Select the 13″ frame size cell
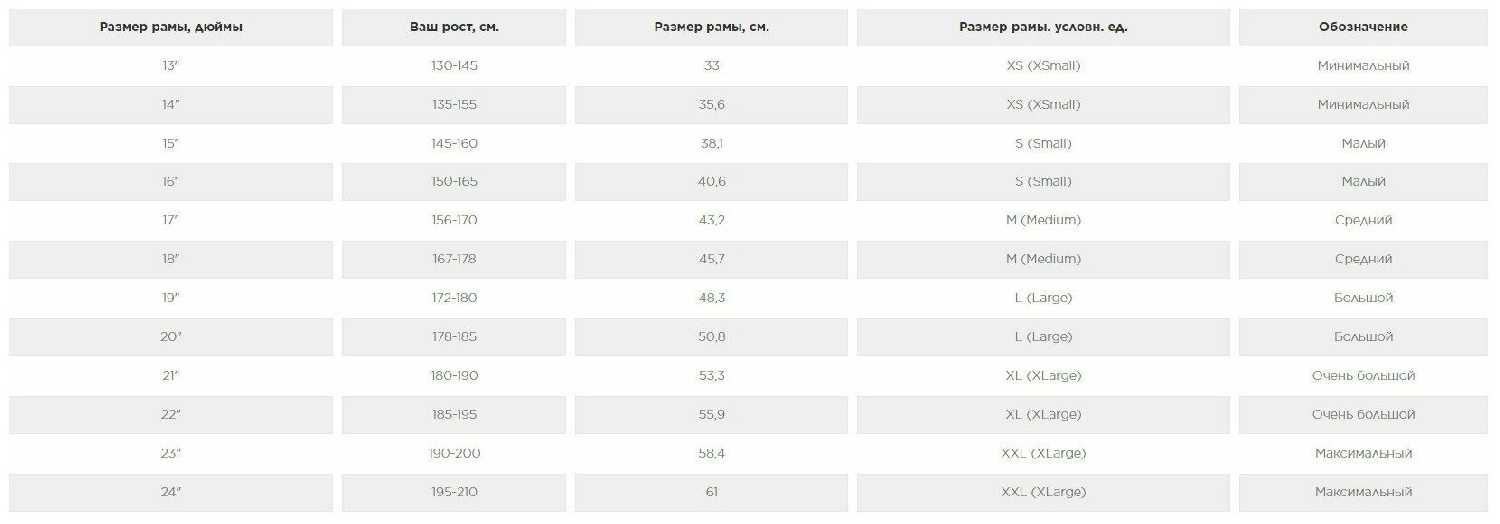Image resolution: width=1500 pixels, height=524 pixels. (x=171, y=66)
